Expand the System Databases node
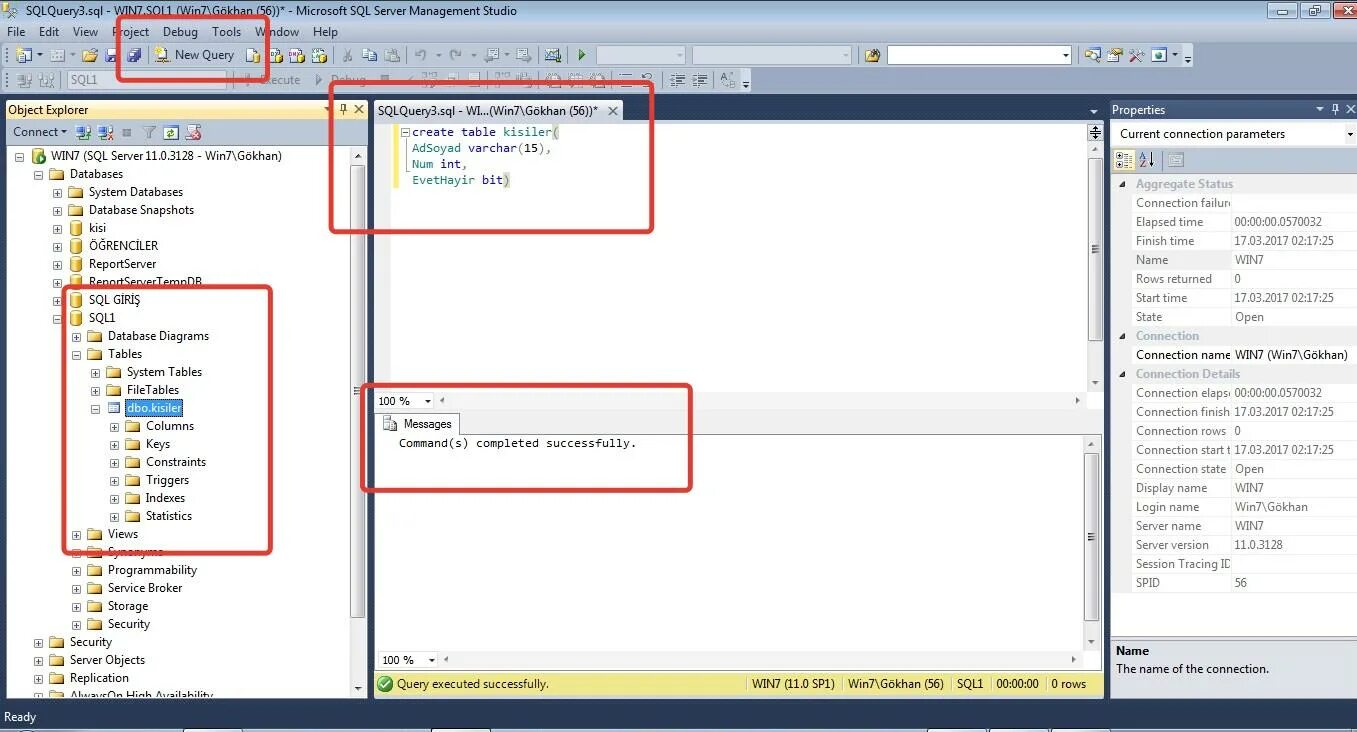The image size is (1357, 732). click(x=58, y=192)
